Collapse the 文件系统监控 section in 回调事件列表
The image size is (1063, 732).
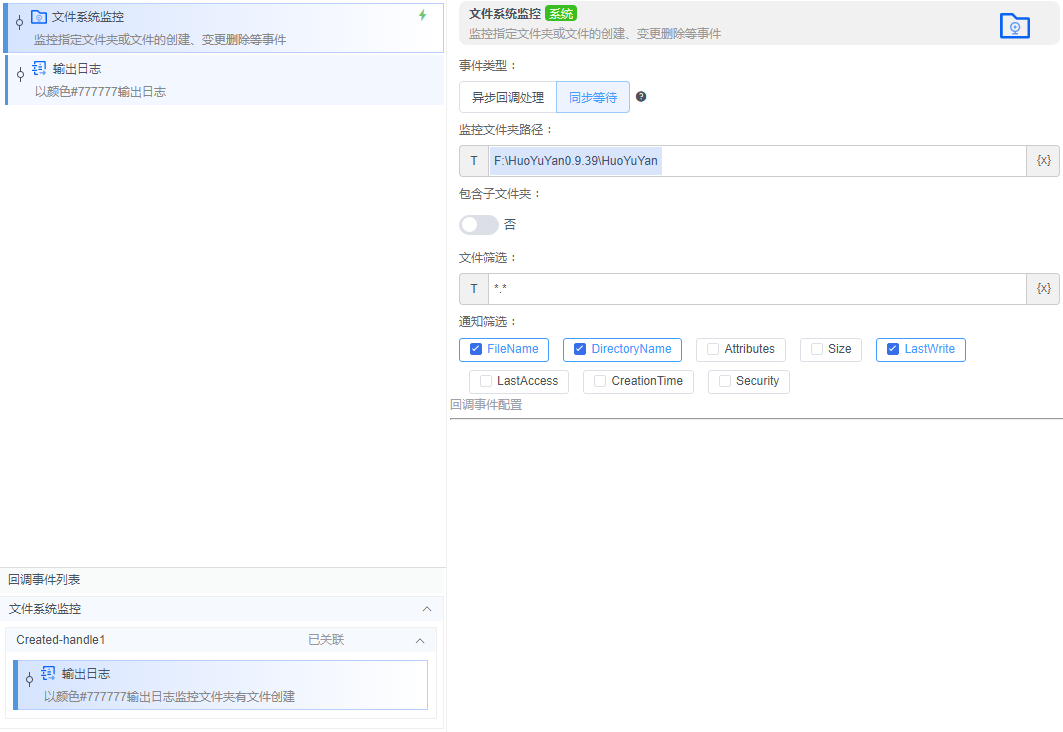pos(427,608)
